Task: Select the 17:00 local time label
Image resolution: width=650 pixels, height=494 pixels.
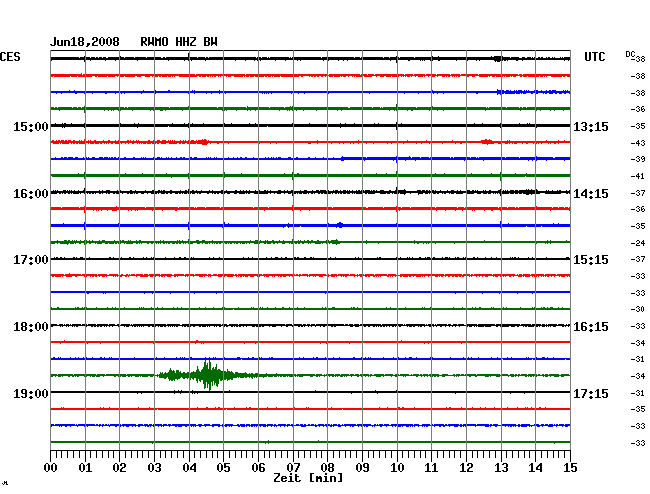Action: point(31,260)
